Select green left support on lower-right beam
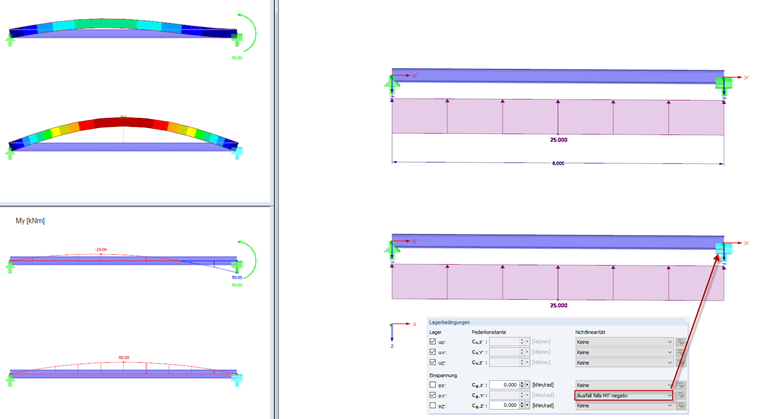Screen dimensions: 760x419 392,251
